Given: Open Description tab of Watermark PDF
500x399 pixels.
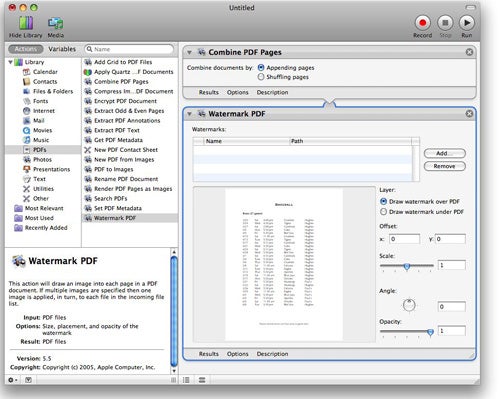Looking at the screenshot, I should point(272,354).
